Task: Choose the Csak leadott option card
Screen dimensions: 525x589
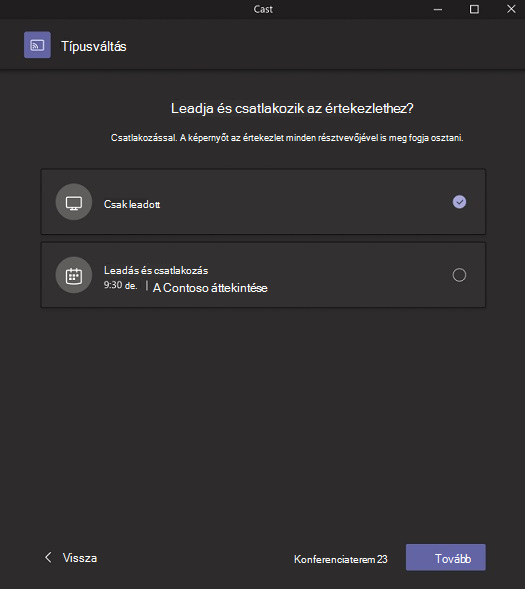Action: coord(263,202)
